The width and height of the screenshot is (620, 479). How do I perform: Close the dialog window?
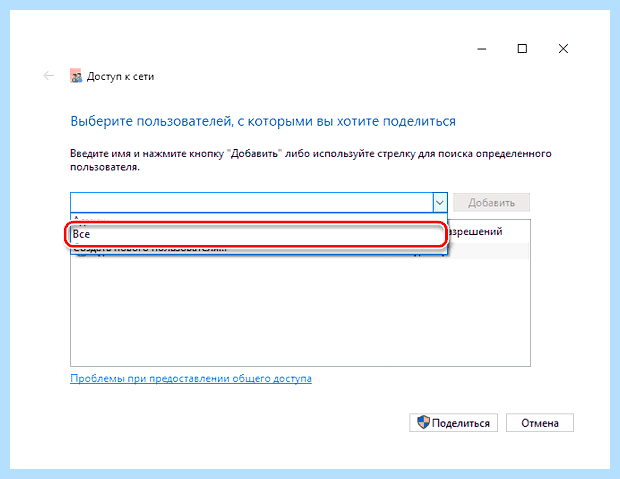point(563,49)
